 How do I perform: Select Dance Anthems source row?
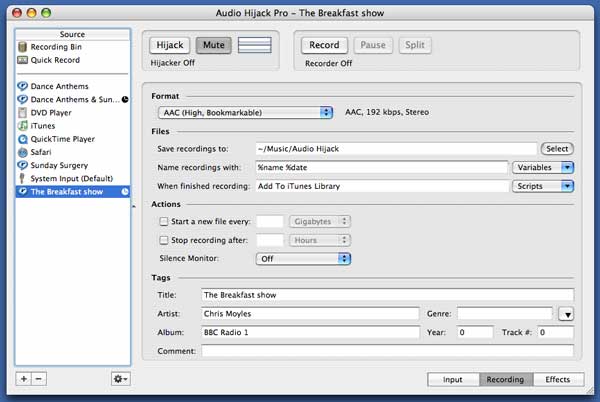73,86
